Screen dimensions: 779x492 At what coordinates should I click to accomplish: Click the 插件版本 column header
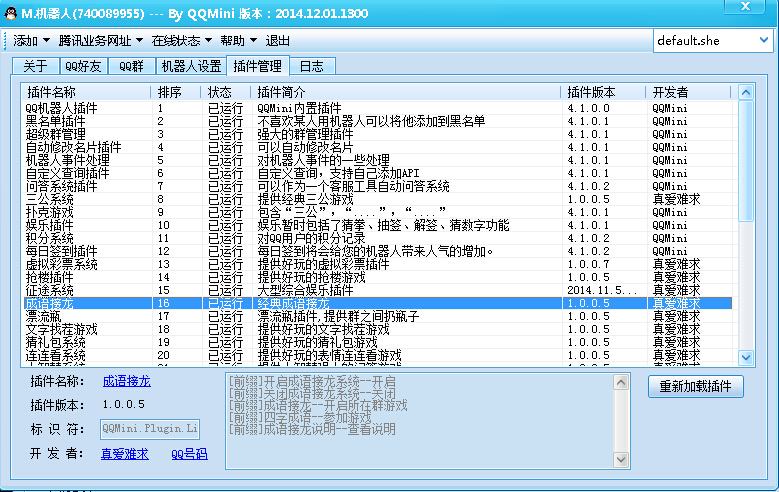pos(603,92)
